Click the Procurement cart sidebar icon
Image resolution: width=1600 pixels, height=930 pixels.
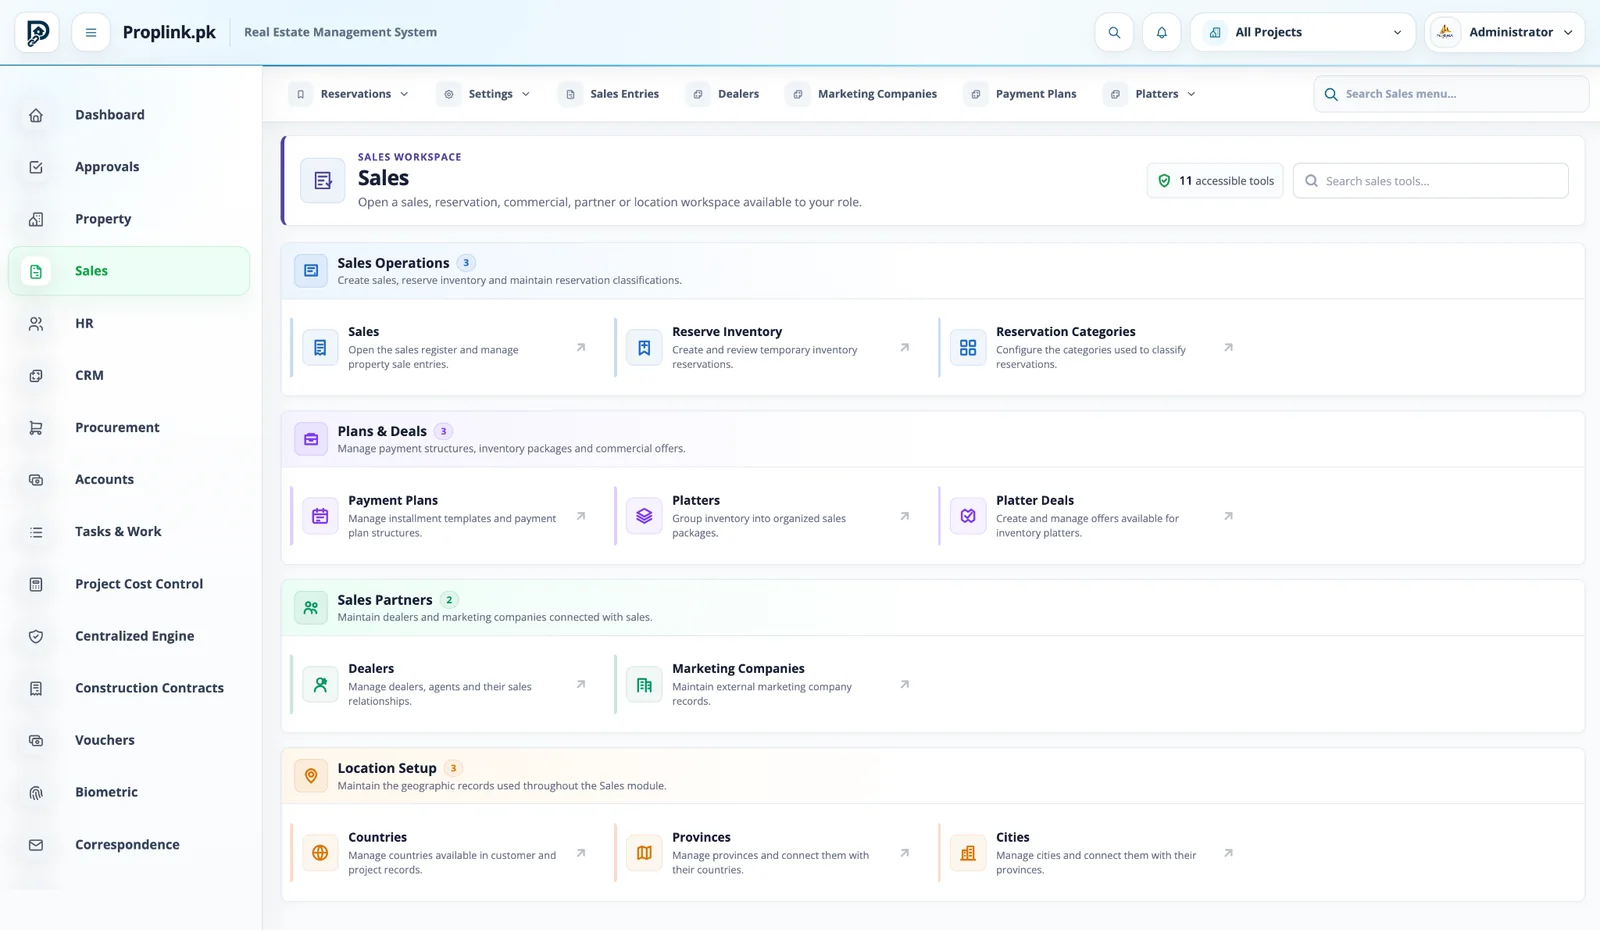coord(36,428)
